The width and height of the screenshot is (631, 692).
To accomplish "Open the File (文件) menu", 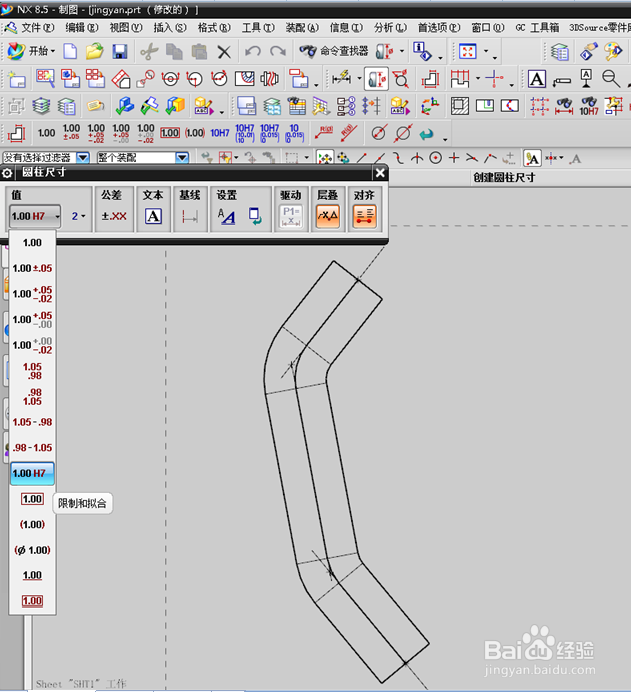I will [38, 27].
